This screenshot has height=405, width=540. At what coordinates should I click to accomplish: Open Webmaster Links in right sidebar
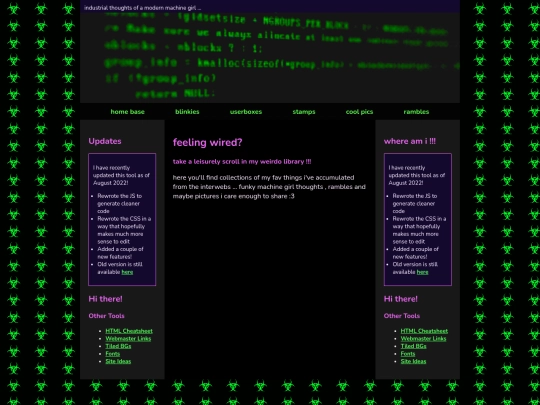pos(423,339)
